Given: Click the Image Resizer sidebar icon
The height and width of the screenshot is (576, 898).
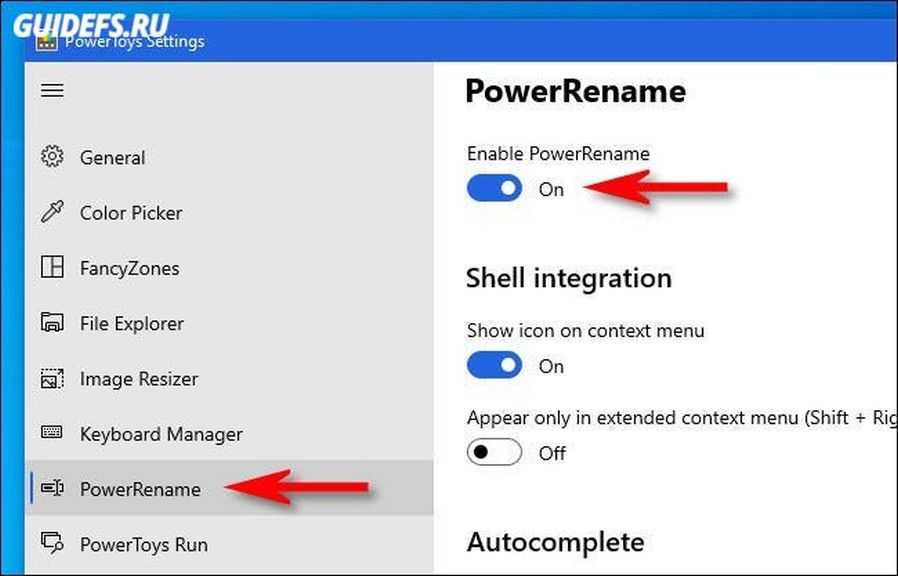Looking at the screenshot, I should pyautogui.click(x=52, y=379).
